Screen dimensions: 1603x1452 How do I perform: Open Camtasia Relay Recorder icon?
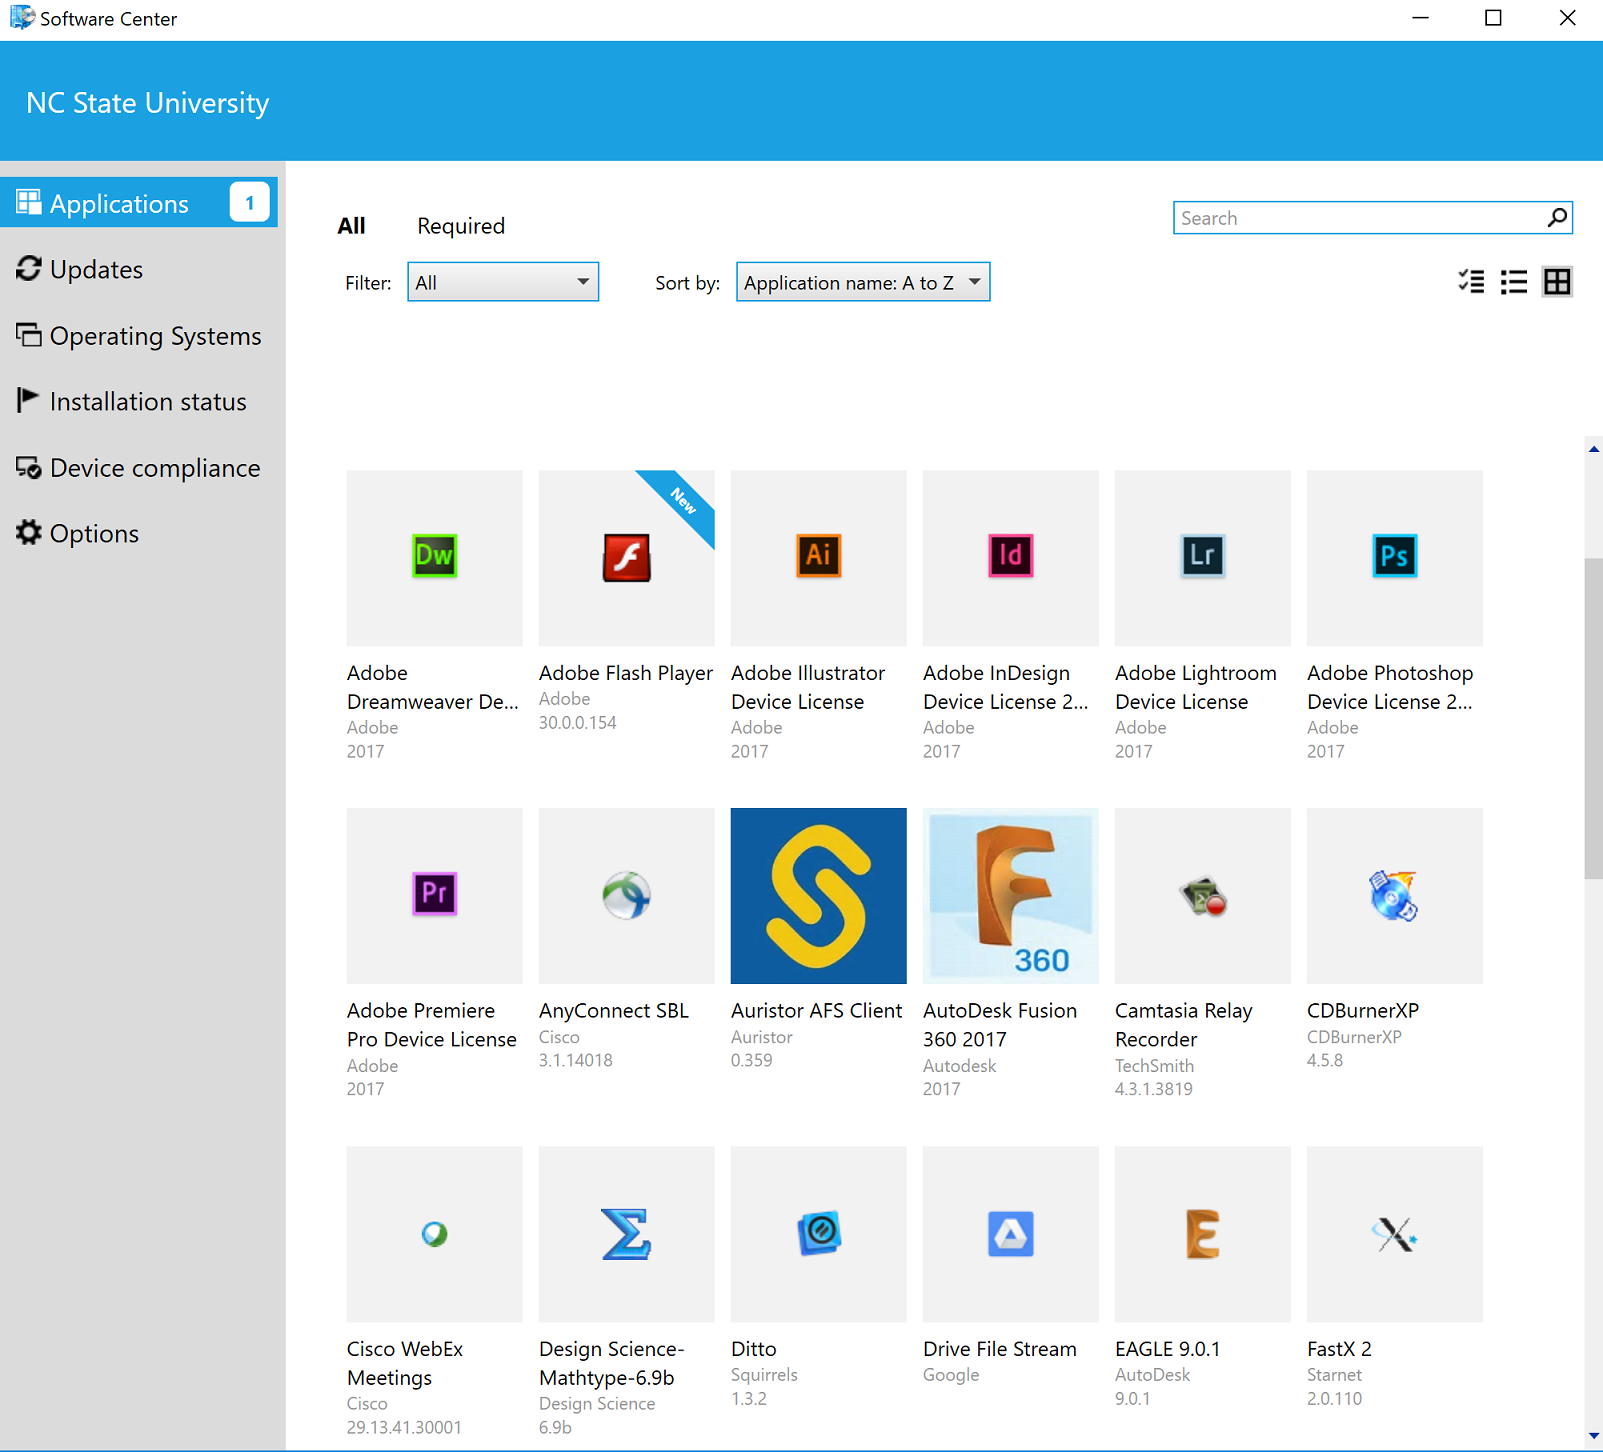coord(1202,895)
